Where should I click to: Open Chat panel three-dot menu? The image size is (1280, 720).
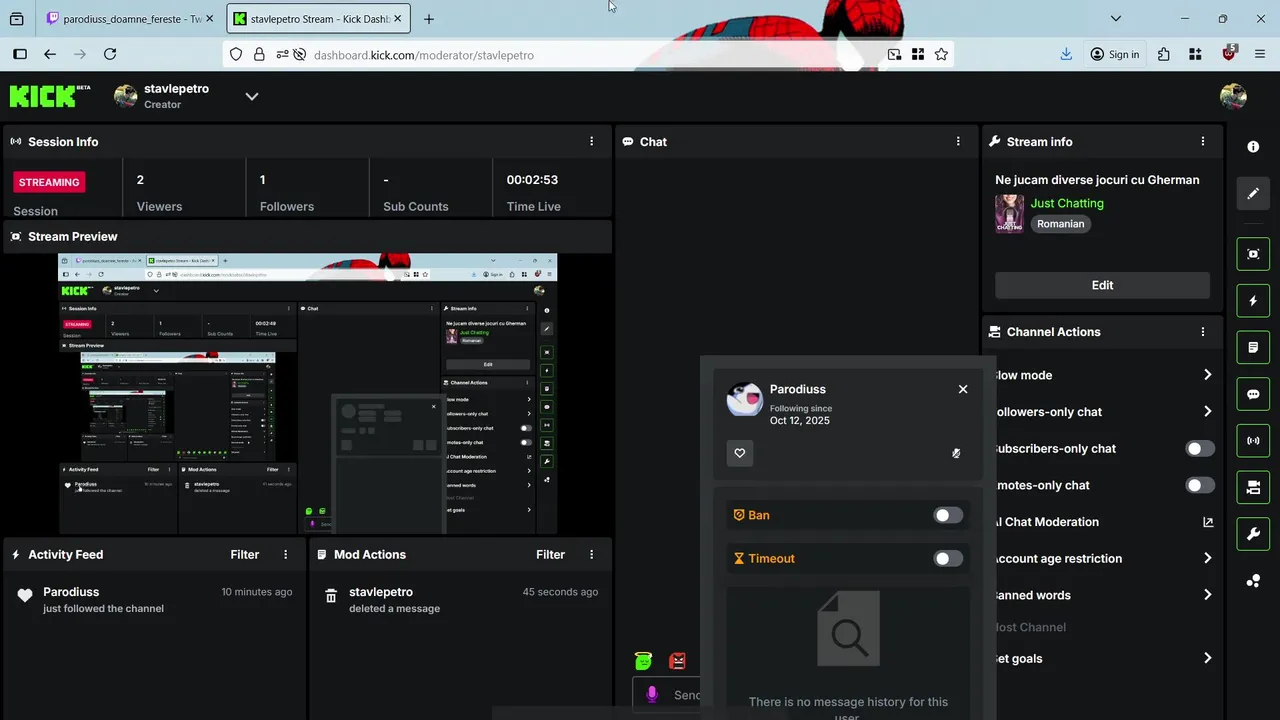tap(958, 142)
